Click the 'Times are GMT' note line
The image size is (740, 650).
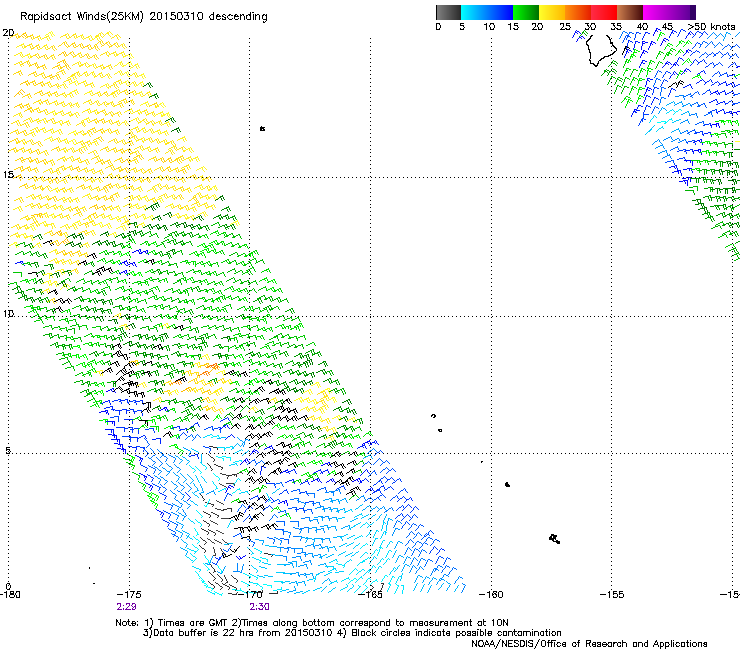tap(312, 623)
